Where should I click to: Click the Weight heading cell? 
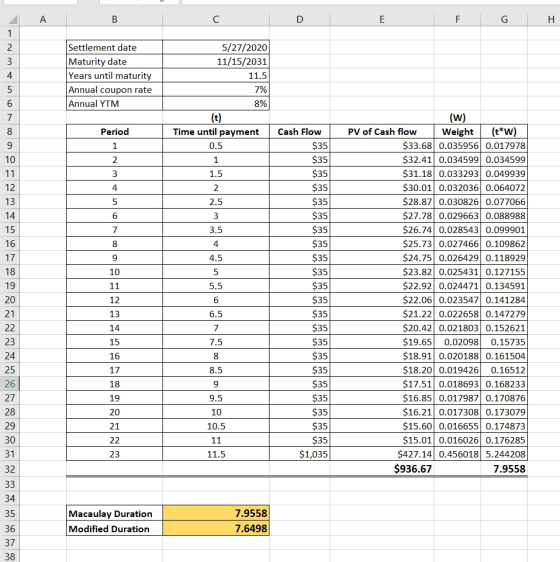coord(457,132)
